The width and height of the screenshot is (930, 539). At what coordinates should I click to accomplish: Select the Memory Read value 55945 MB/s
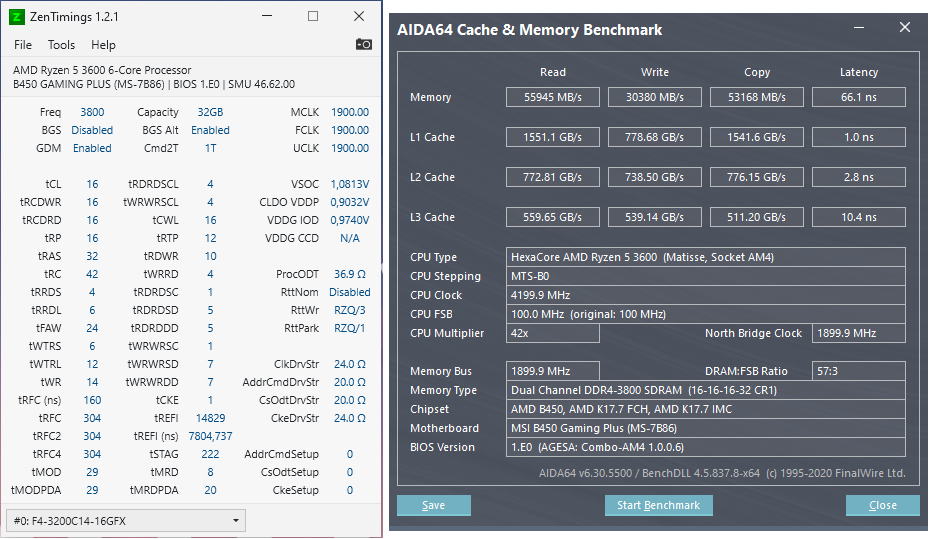click(x=553, y=97)
